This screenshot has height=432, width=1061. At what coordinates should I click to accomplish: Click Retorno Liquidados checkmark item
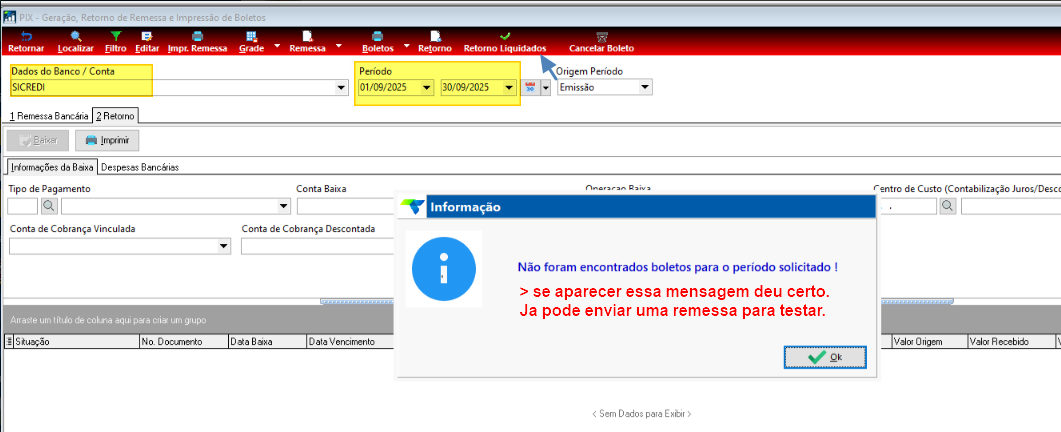(505, 42)
